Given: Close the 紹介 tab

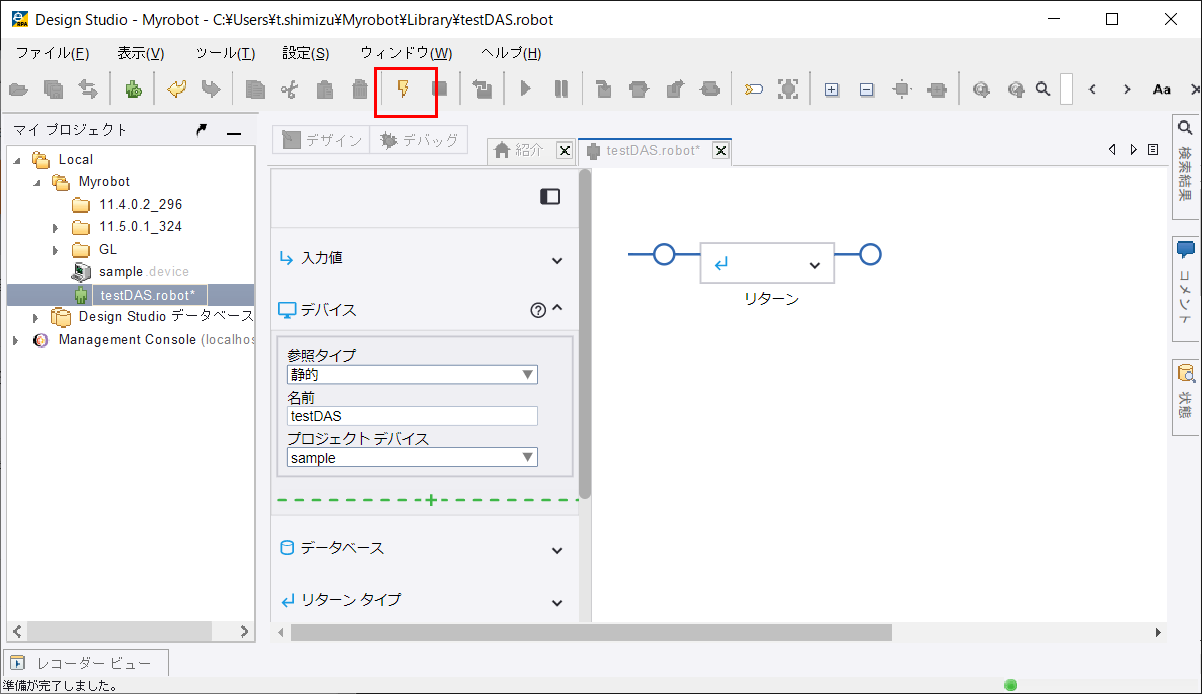Looking at the screenshot, I should pos(564,150).
